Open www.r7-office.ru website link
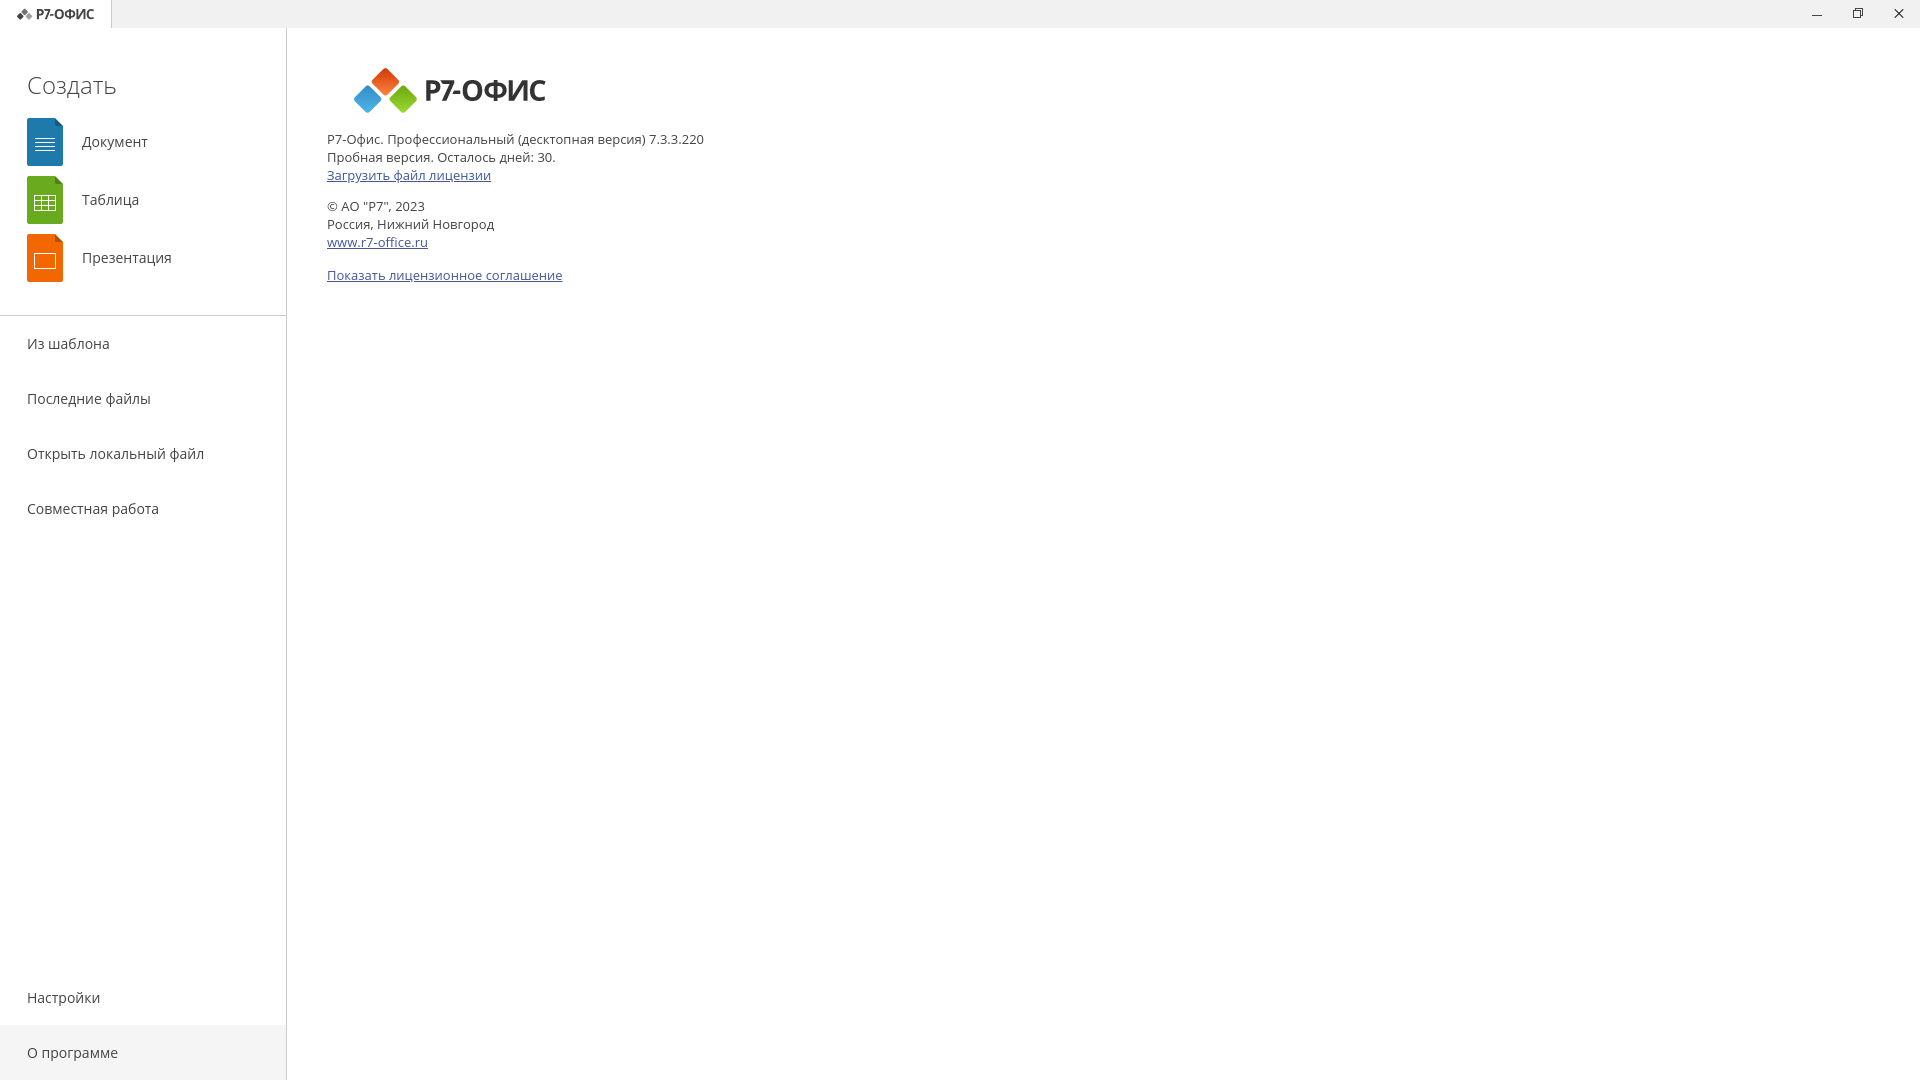The width and height of the screenshot is (1920, 1080). 377,242
